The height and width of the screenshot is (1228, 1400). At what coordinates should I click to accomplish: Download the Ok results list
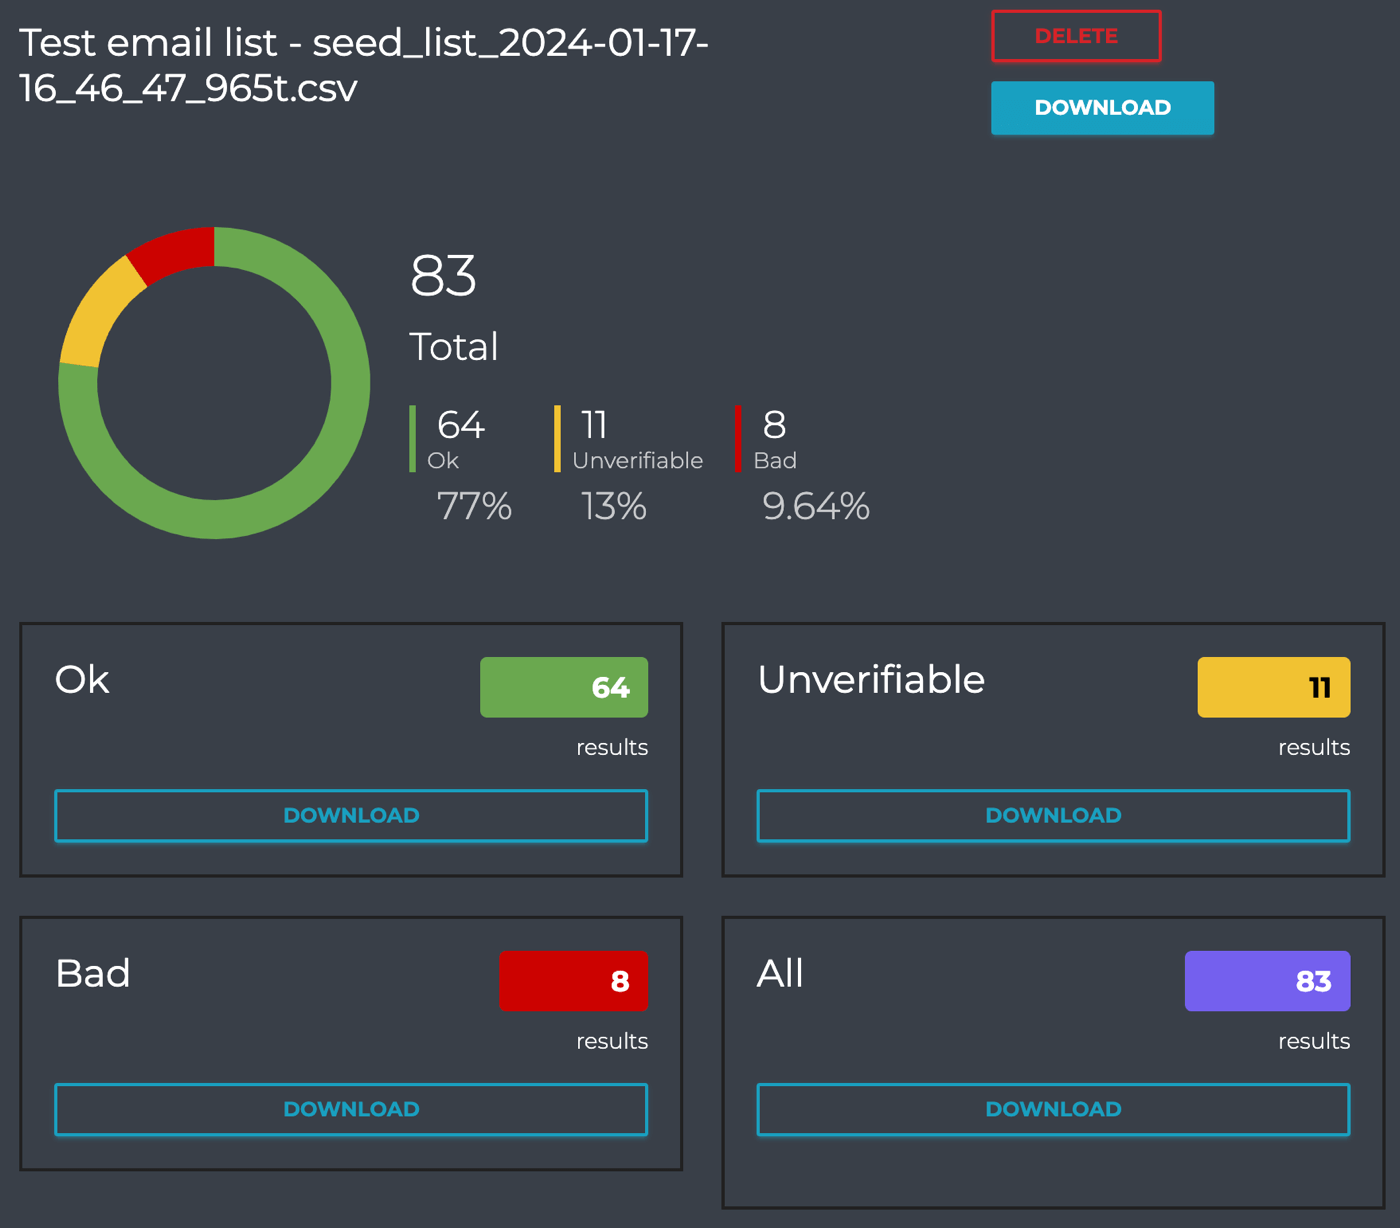[351, 815]
